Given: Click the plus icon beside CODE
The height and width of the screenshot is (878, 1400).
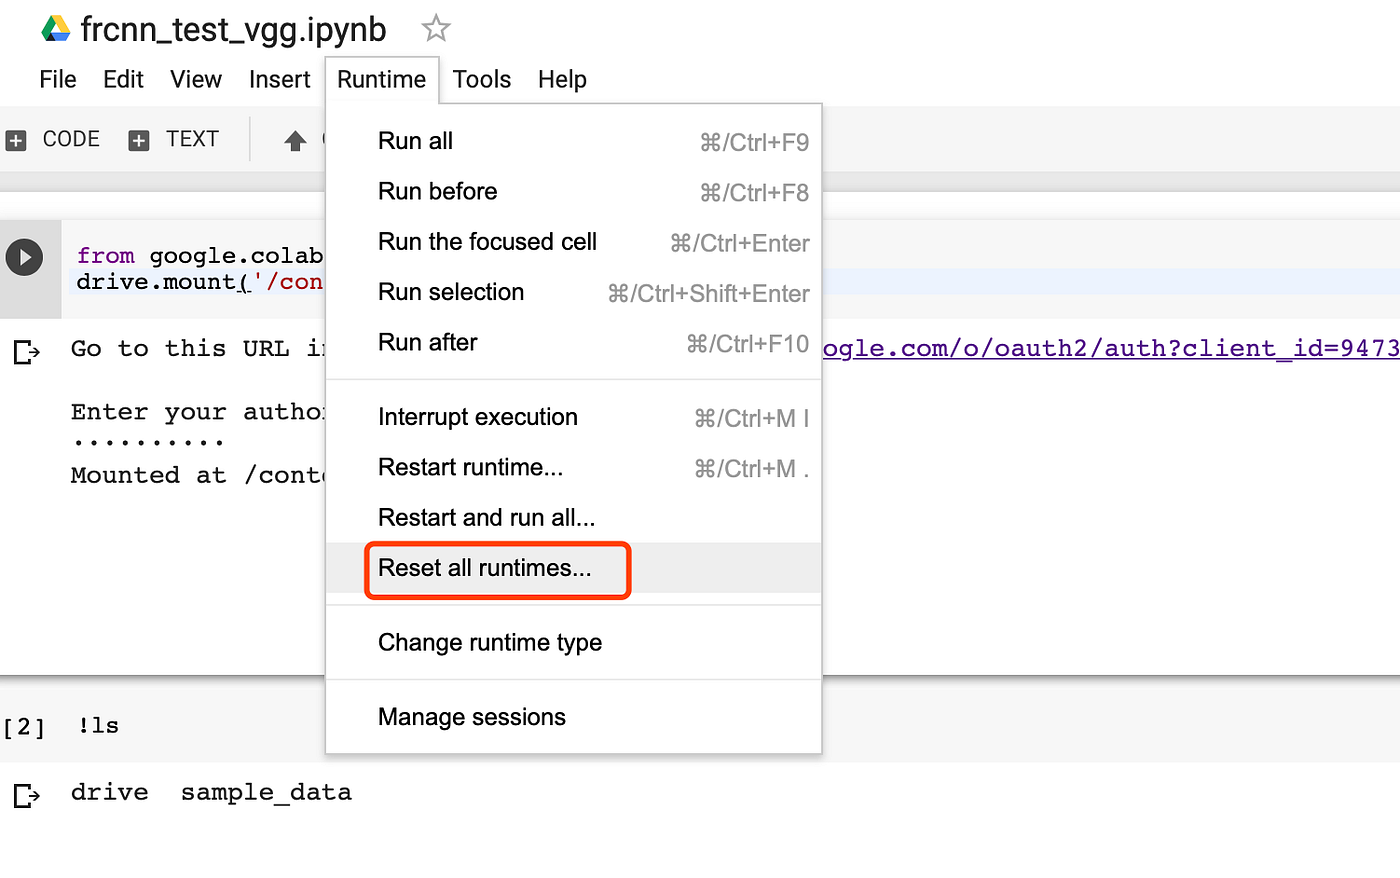Looking at the screenshot, I should [16, 140].
